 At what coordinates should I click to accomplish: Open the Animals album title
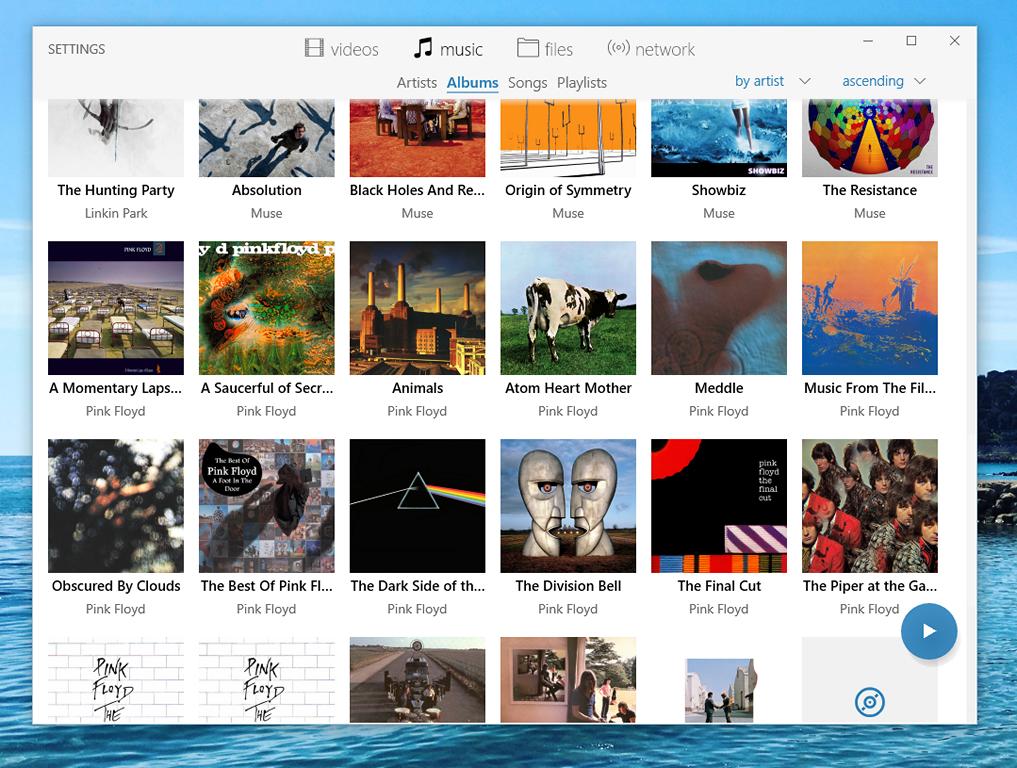click(417, 388)
